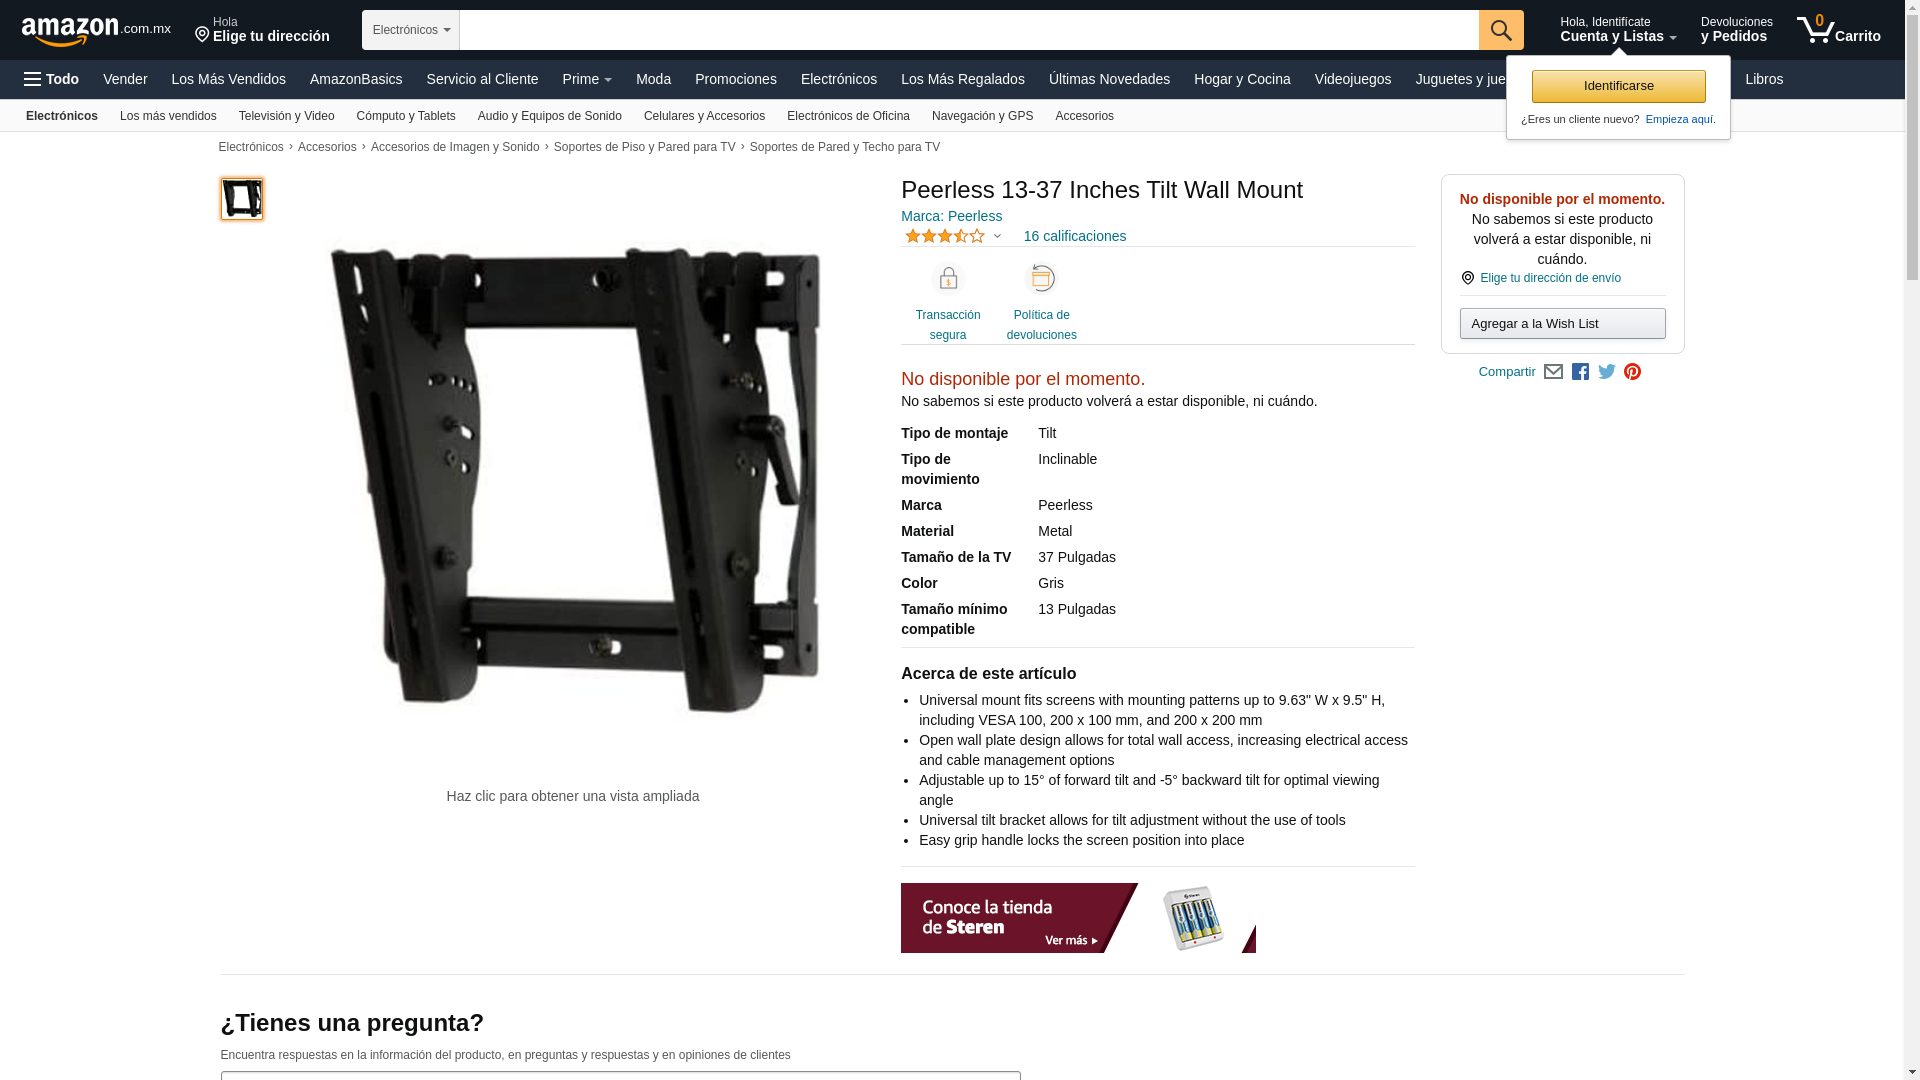Share product on Facebook icon
The width and height of the screenshot is (1920, 1080).
[x=1580, y=372]
